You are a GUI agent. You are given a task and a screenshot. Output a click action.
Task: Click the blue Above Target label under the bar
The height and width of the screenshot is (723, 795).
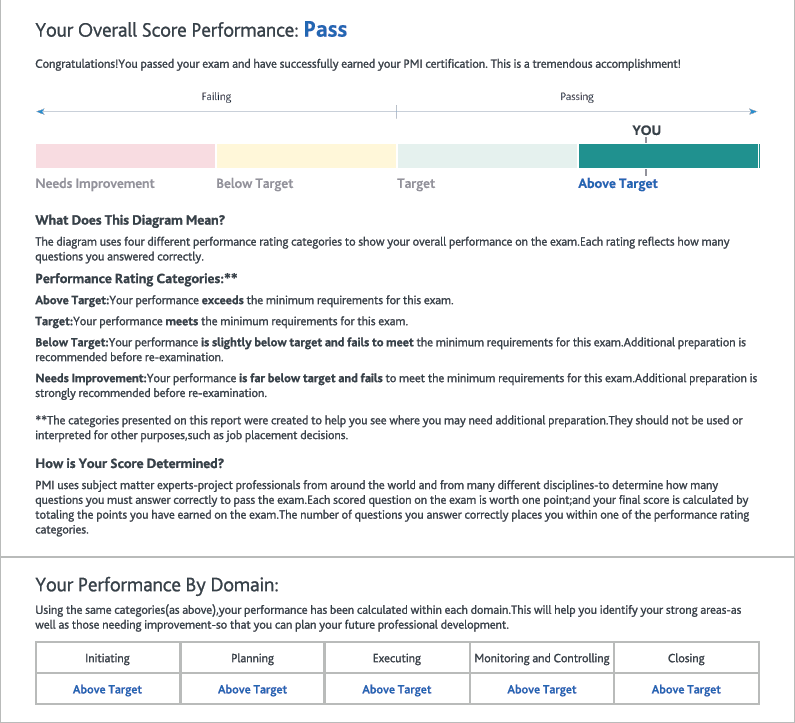tap(618, 184)
